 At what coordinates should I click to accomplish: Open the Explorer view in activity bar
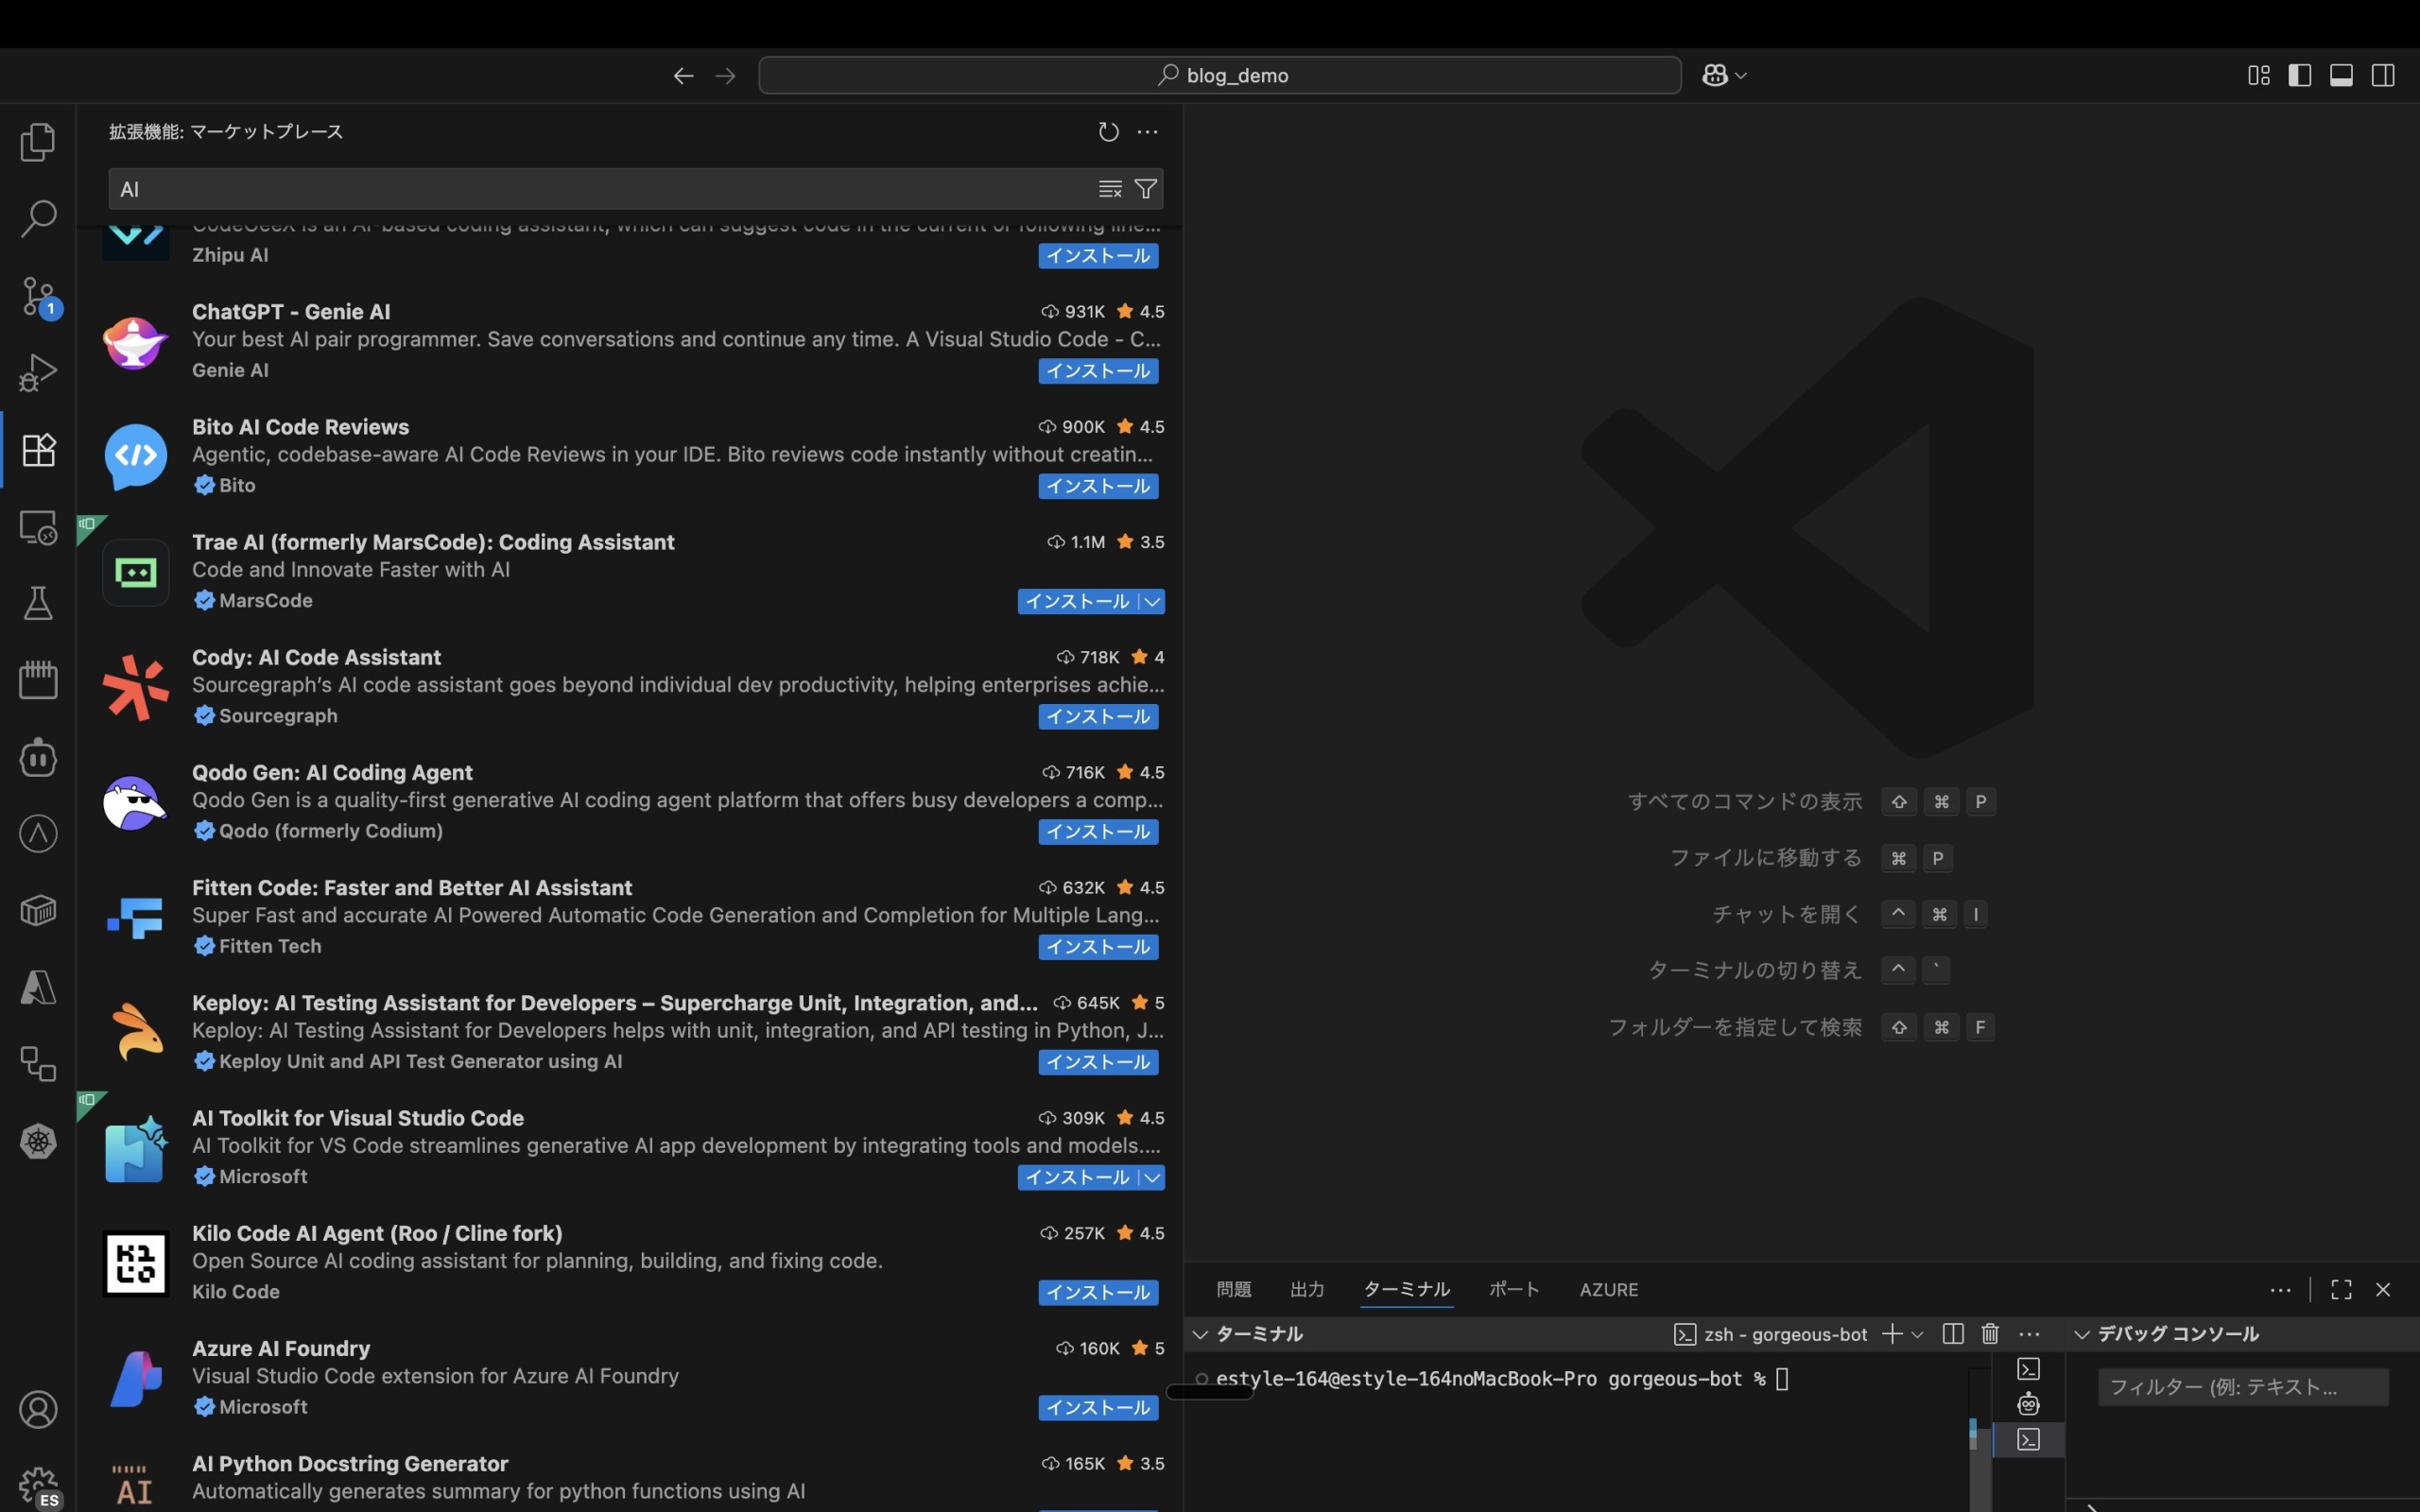coord(38,141)
